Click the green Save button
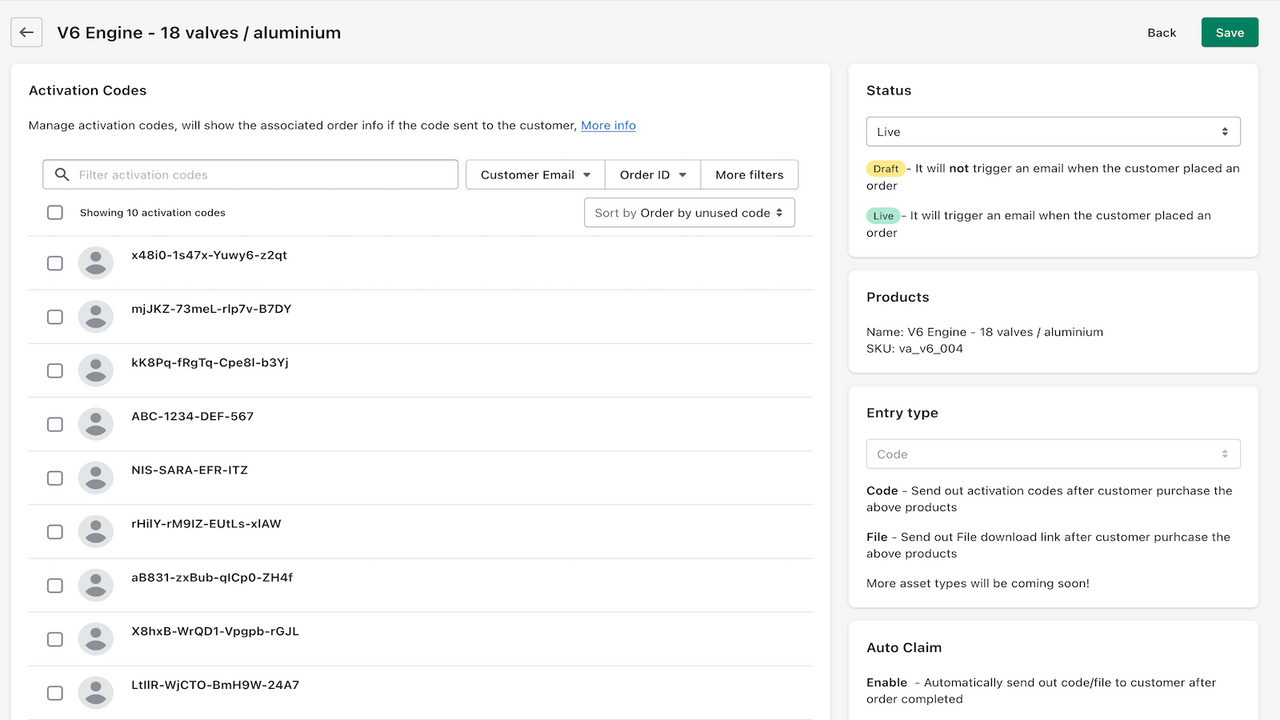Screen dimensions: 1280x720 click(1229, 32)
